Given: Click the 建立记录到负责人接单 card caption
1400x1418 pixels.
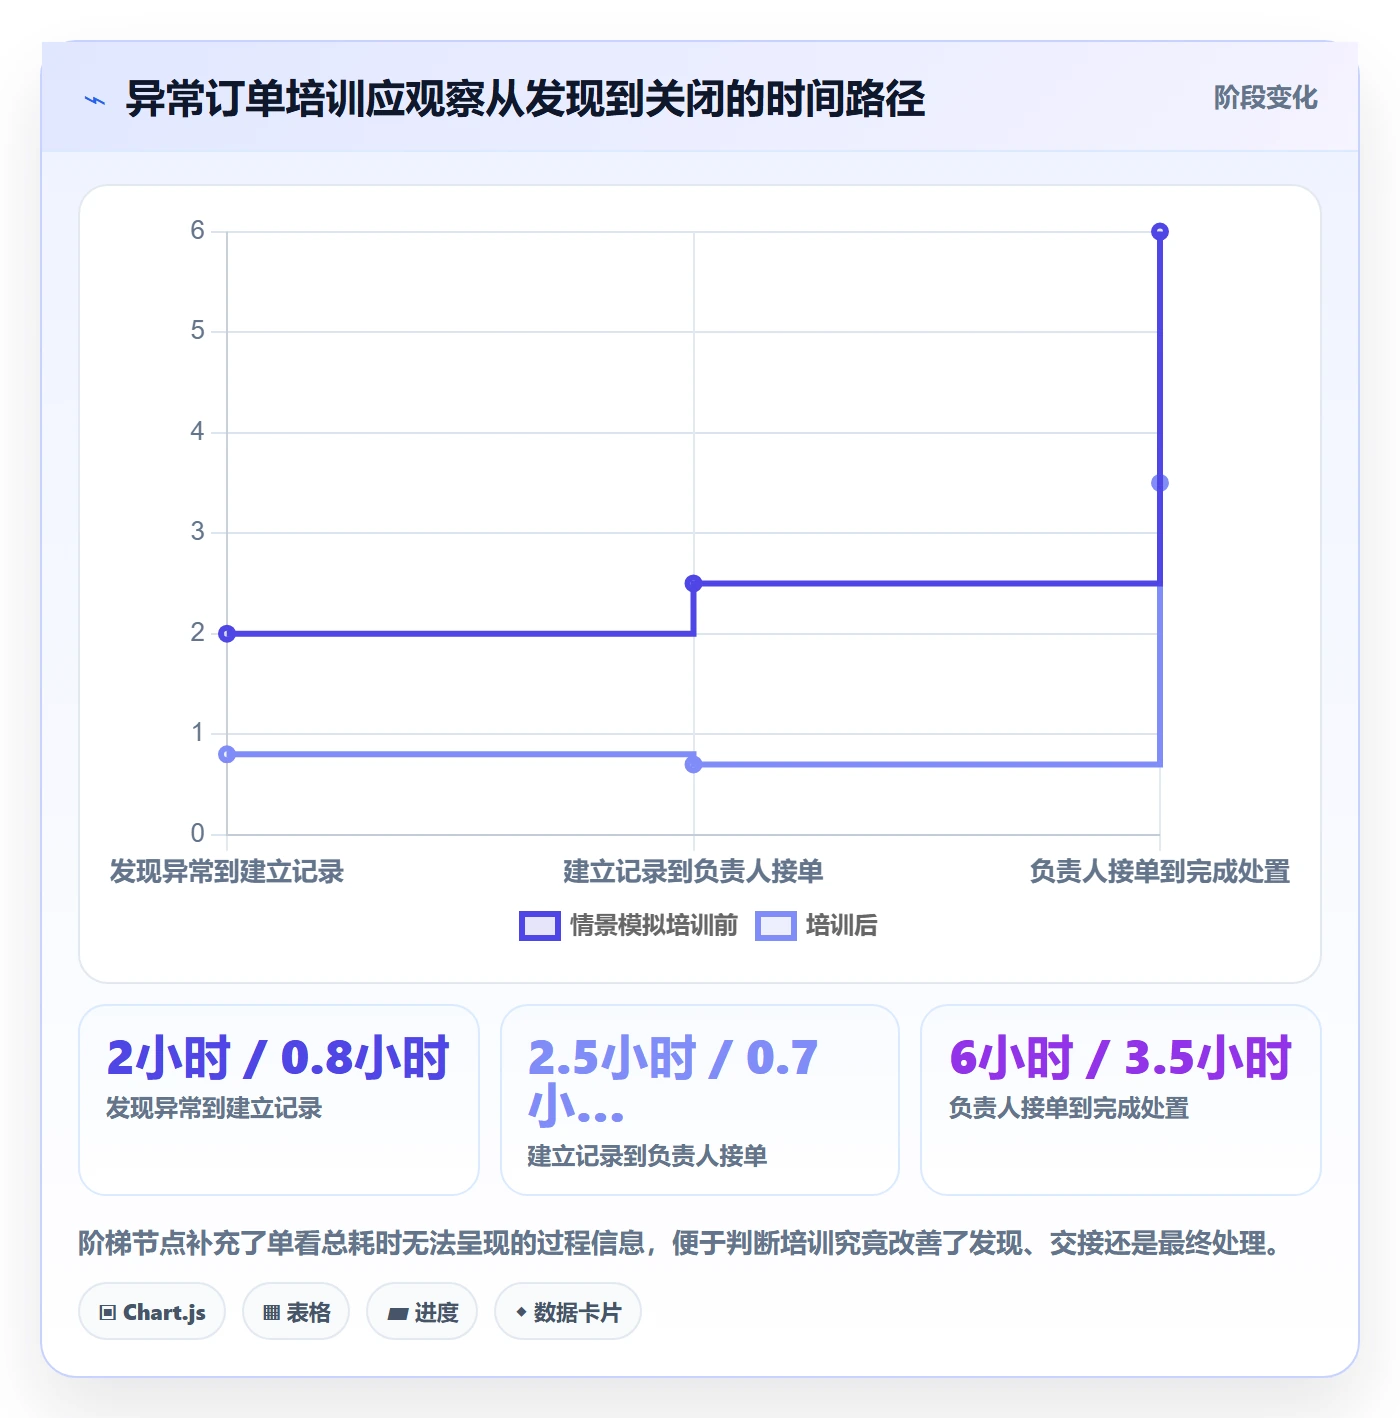Looking at the screenshot, I should 647,1156.
